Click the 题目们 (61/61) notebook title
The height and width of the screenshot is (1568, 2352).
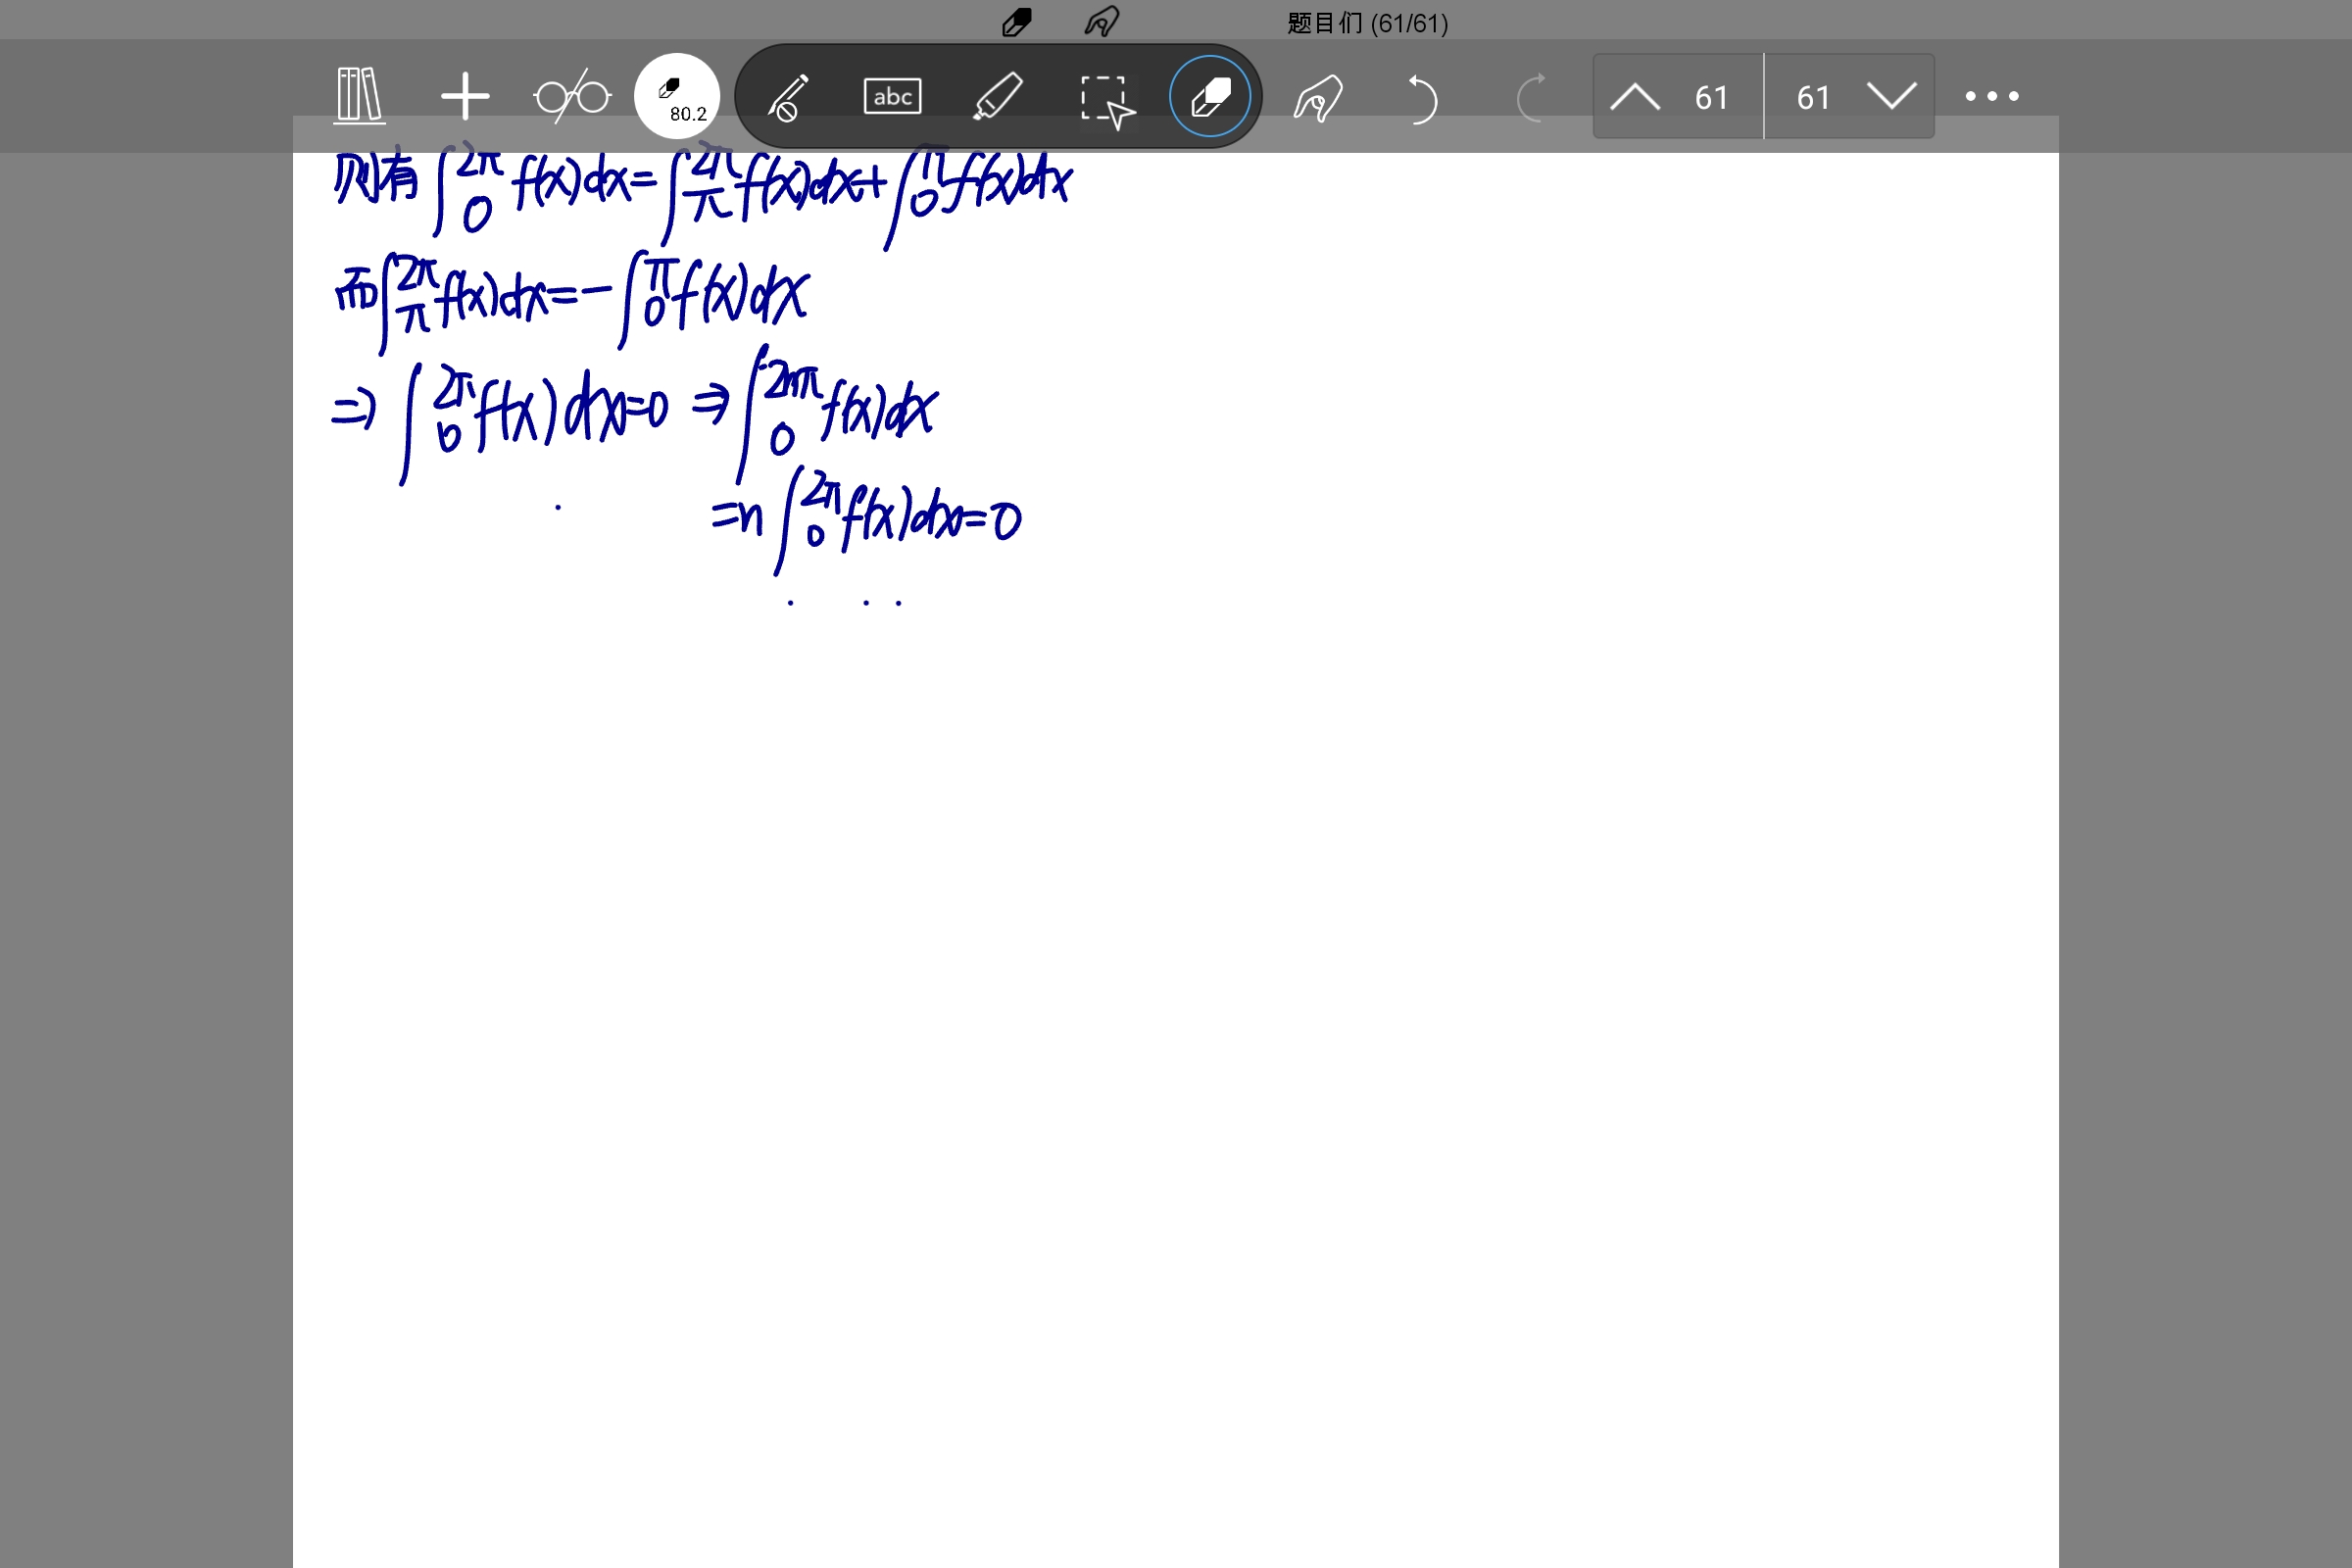pos(1367,23)
